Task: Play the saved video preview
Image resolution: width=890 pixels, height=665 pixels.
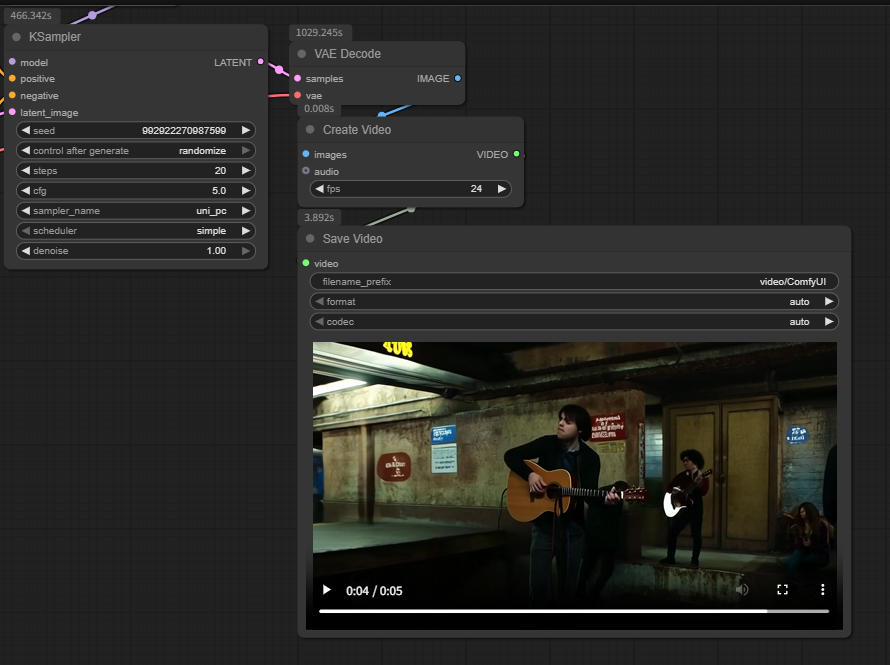Action: click(x=326, y=590)
